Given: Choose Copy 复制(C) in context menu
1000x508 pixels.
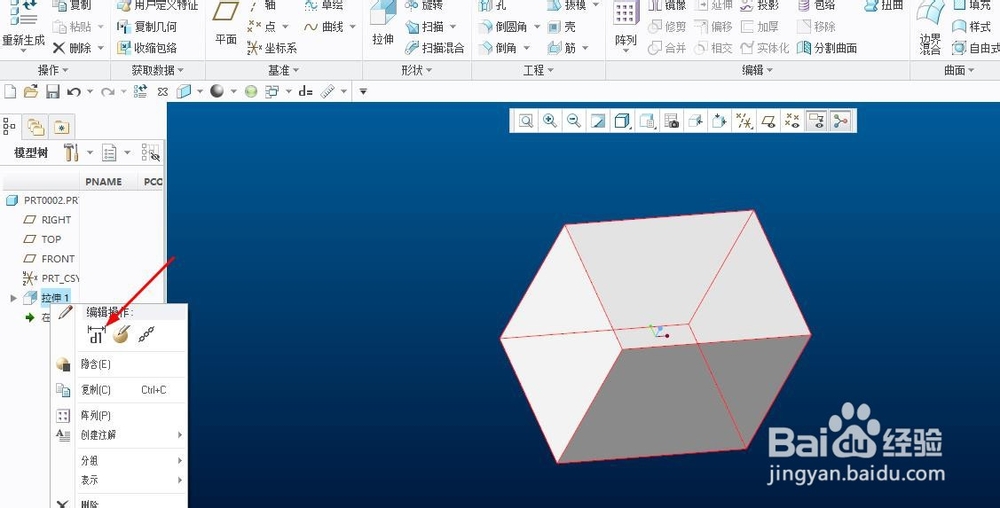Looking at the screenshot, I should (x=120, y=389).
